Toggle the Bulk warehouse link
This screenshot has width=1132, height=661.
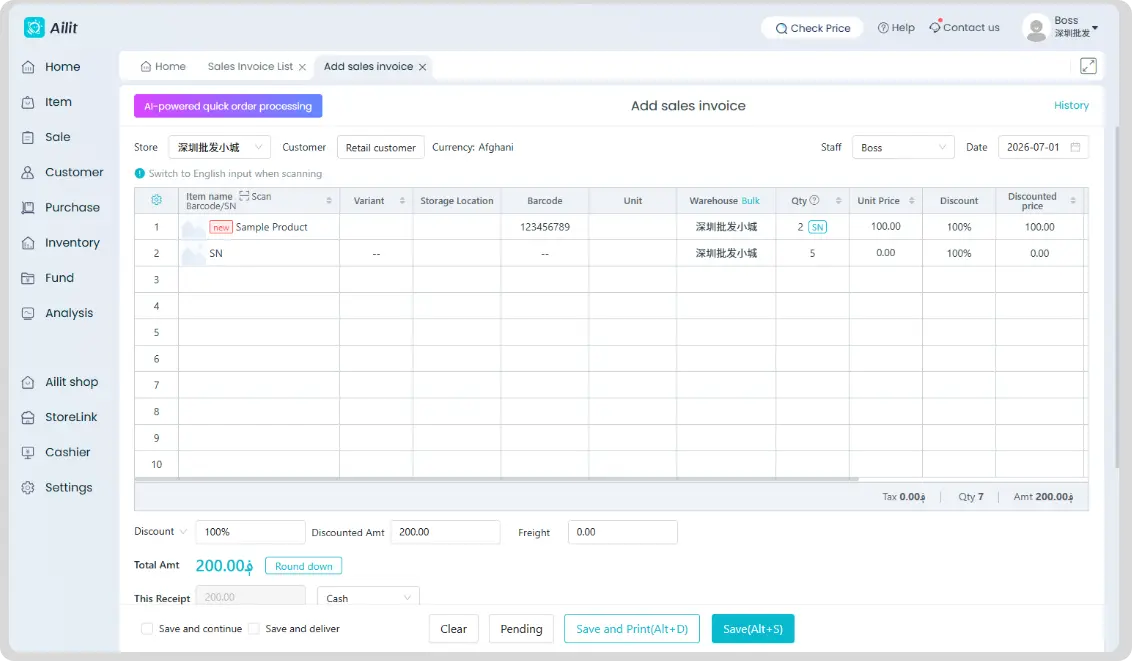751,201
